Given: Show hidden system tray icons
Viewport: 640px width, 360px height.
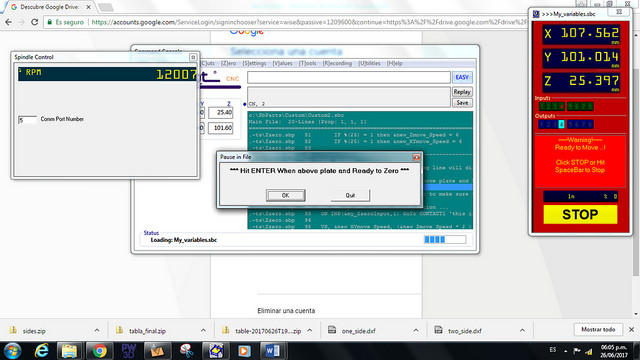Looking at the screenshot, I should click(566, 351).
